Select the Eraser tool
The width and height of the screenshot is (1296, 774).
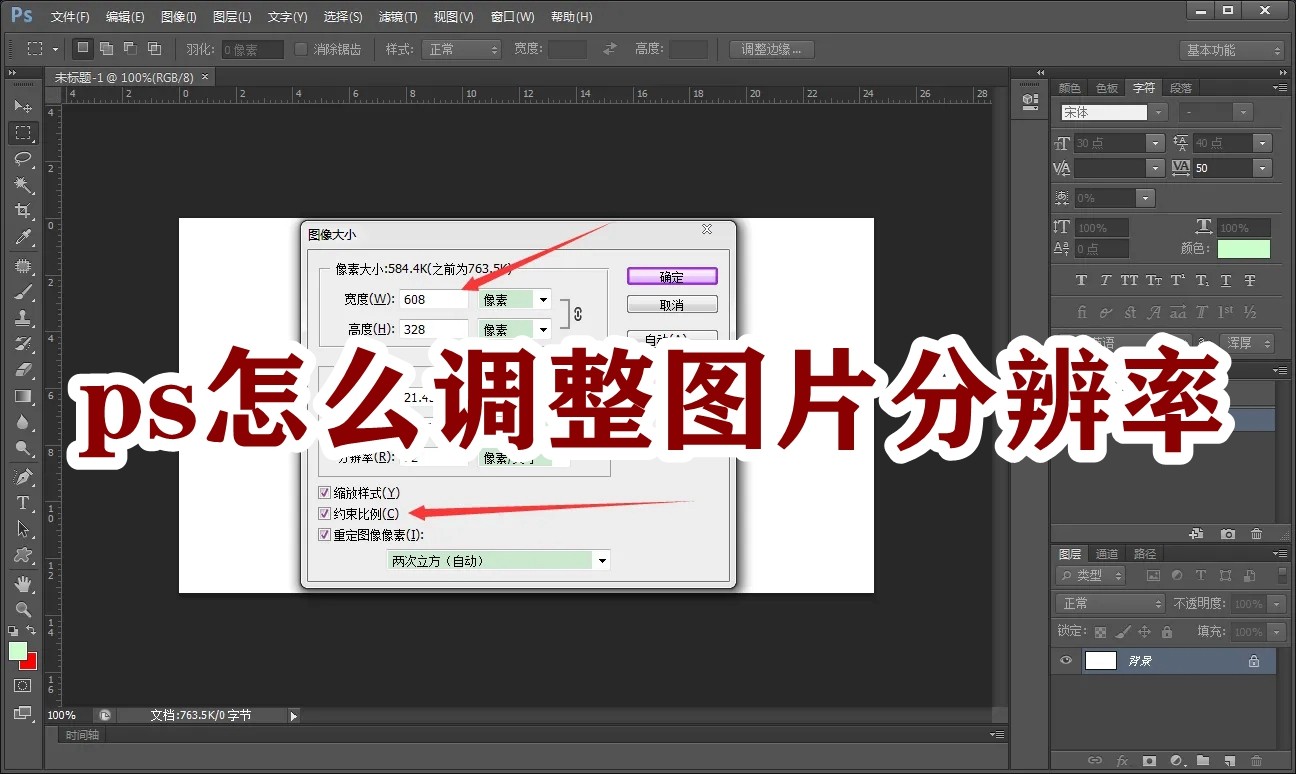pyautogui.click(x=23, y=370)
